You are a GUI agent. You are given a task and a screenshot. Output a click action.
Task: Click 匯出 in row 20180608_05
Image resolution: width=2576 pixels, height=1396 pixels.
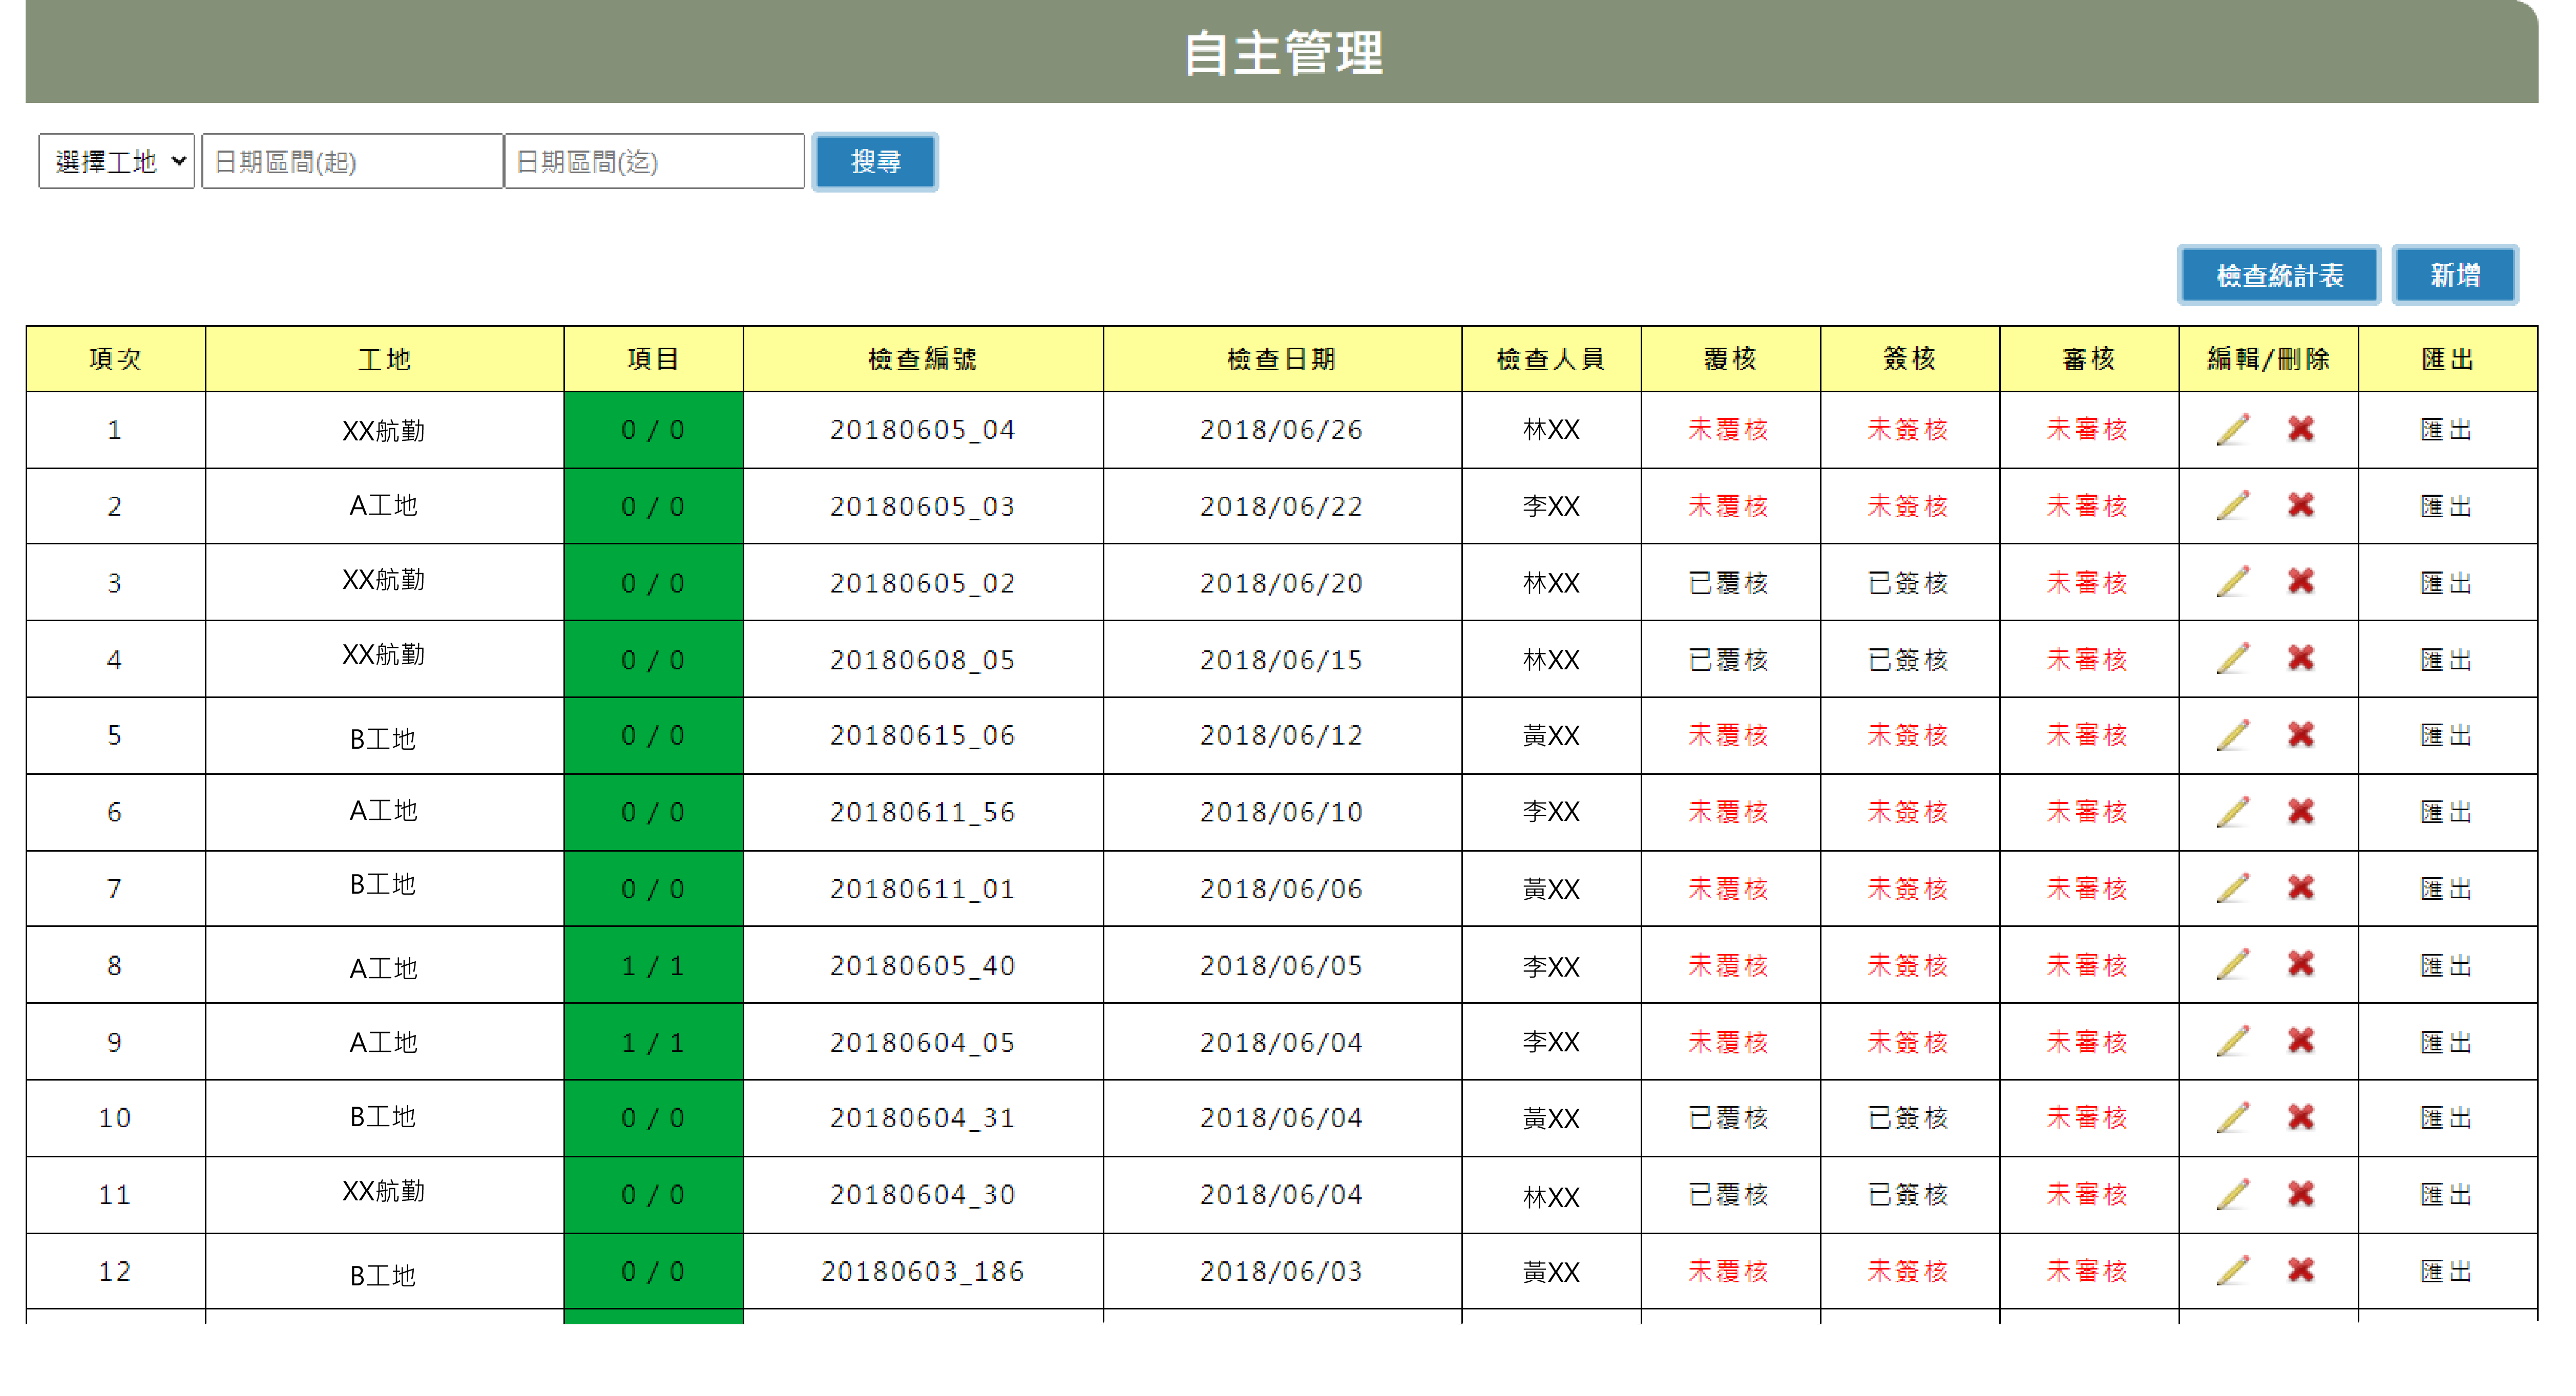tap(2446, 660)
